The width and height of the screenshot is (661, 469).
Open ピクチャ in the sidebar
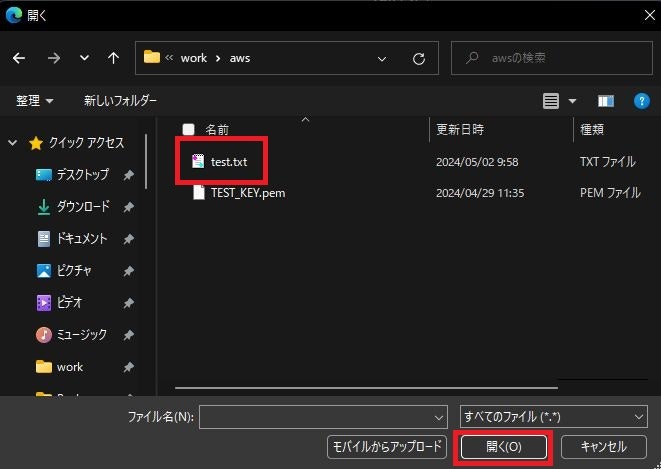pos(74,271)
